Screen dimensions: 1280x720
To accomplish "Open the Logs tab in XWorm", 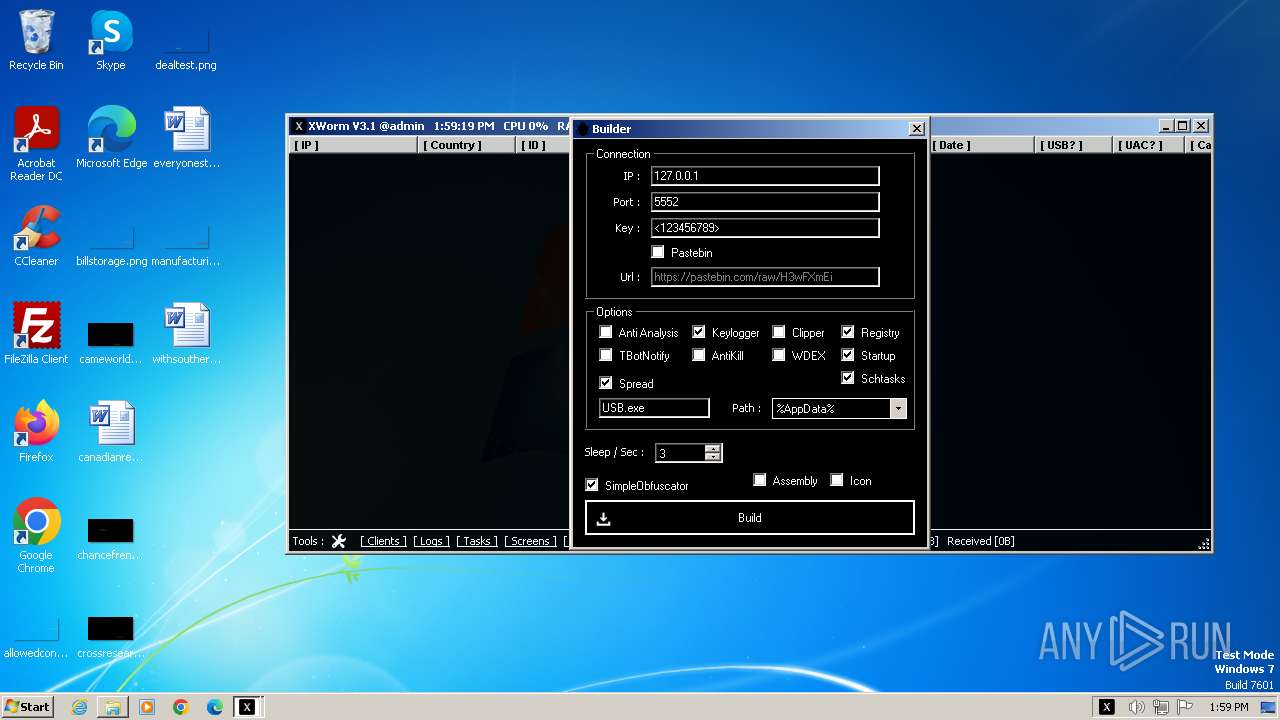I will [431, 541].
